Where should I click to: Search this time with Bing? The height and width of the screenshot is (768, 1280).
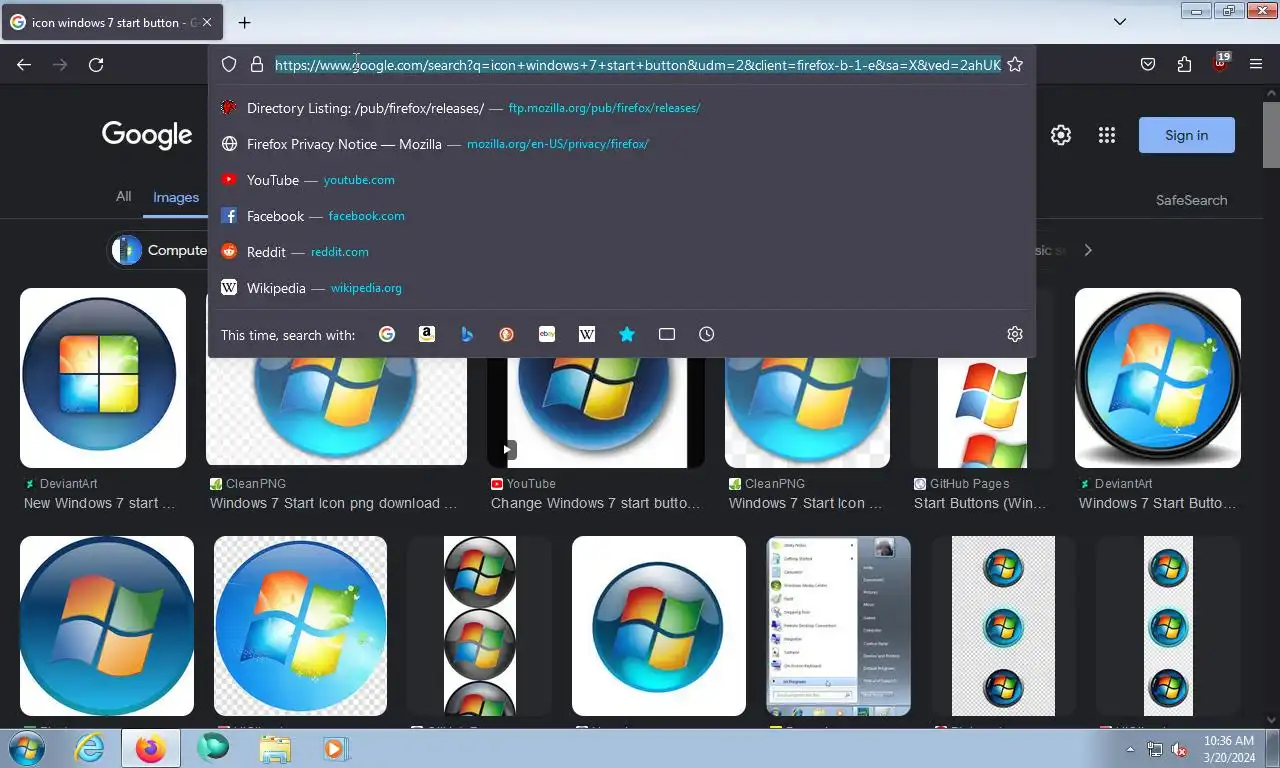click(467, 334)
